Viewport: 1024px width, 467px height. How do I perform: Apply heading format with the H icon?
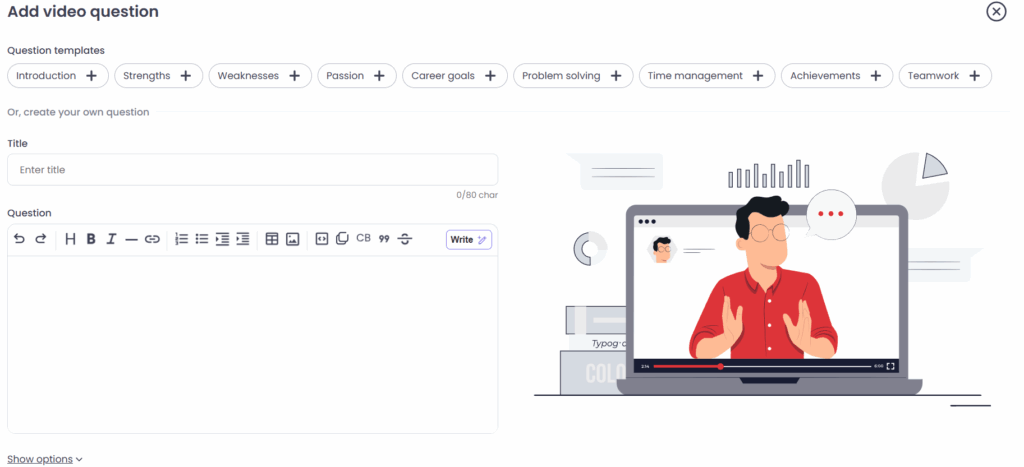[x=71, y=239]
